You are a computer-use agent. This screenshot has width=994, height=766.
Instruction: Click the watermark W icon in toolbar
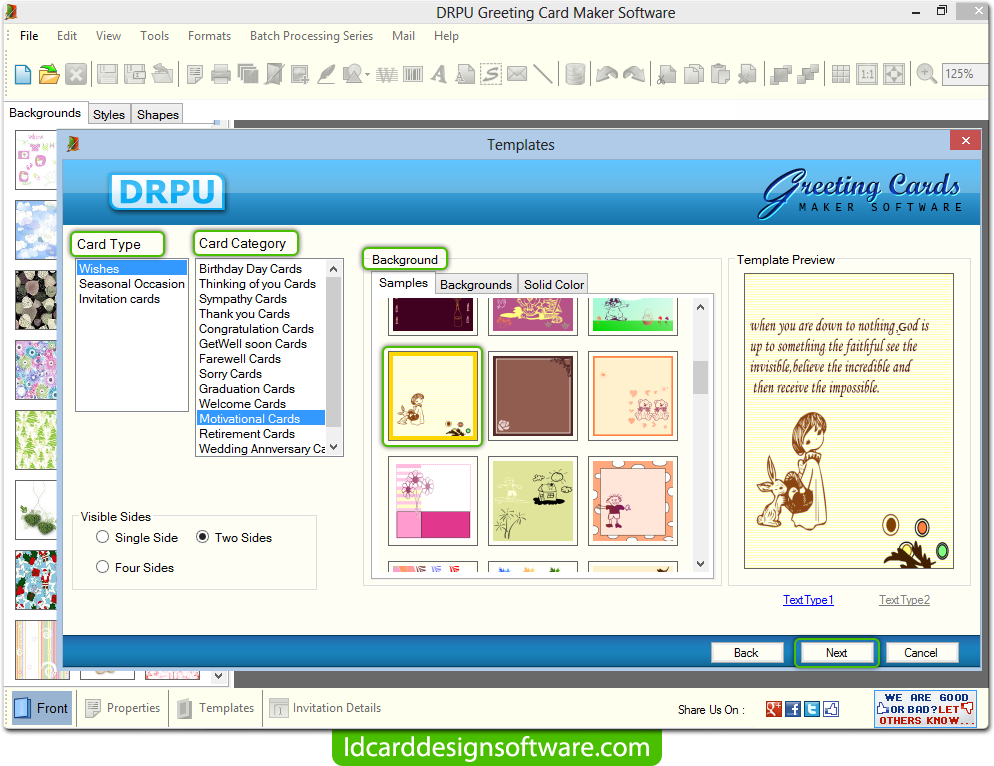pos(387,75)
